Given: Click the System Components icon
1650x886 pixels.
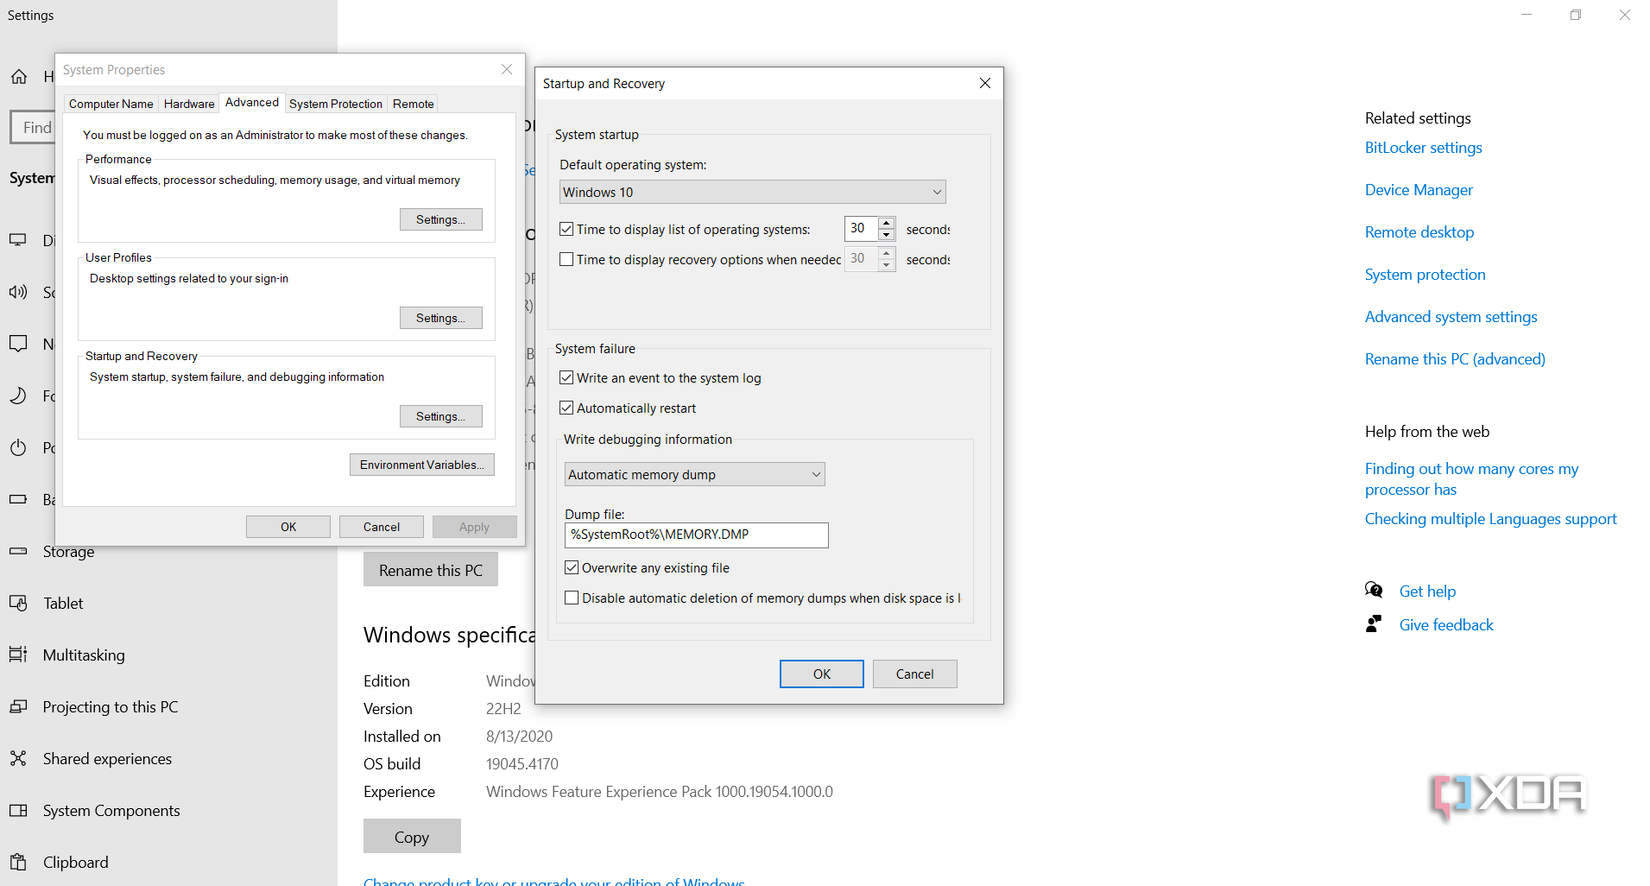Looking at the screenshot, I should (18, 811).
